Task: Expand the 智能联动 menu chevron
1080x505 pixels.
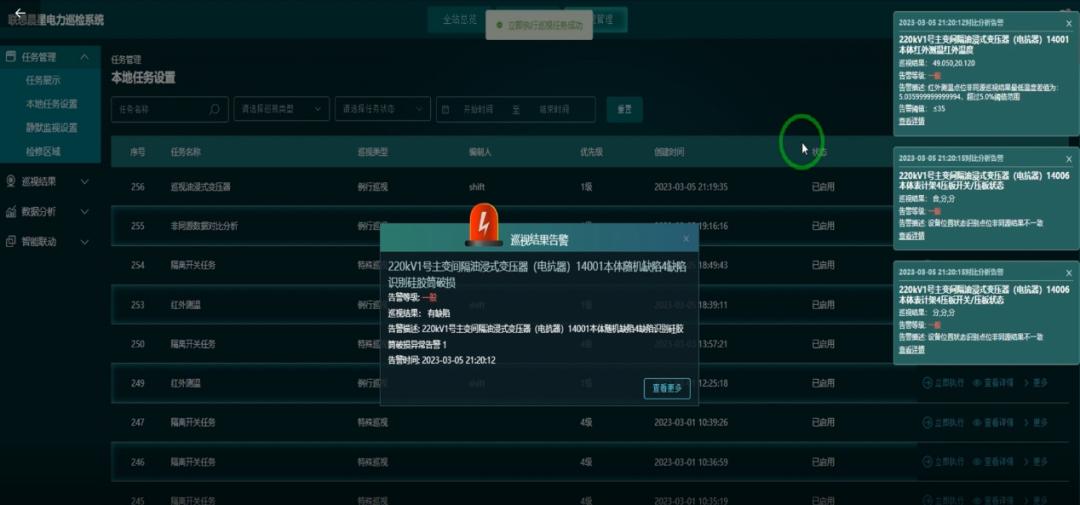Action: pyautogui.click(x=84, y=242)
